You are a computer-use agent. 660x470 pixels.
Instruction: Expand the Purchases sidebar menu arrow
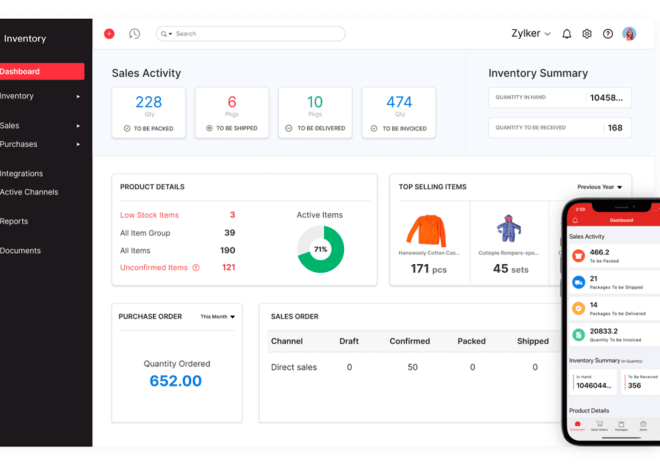pyautogui.click(x=78, y=144)
